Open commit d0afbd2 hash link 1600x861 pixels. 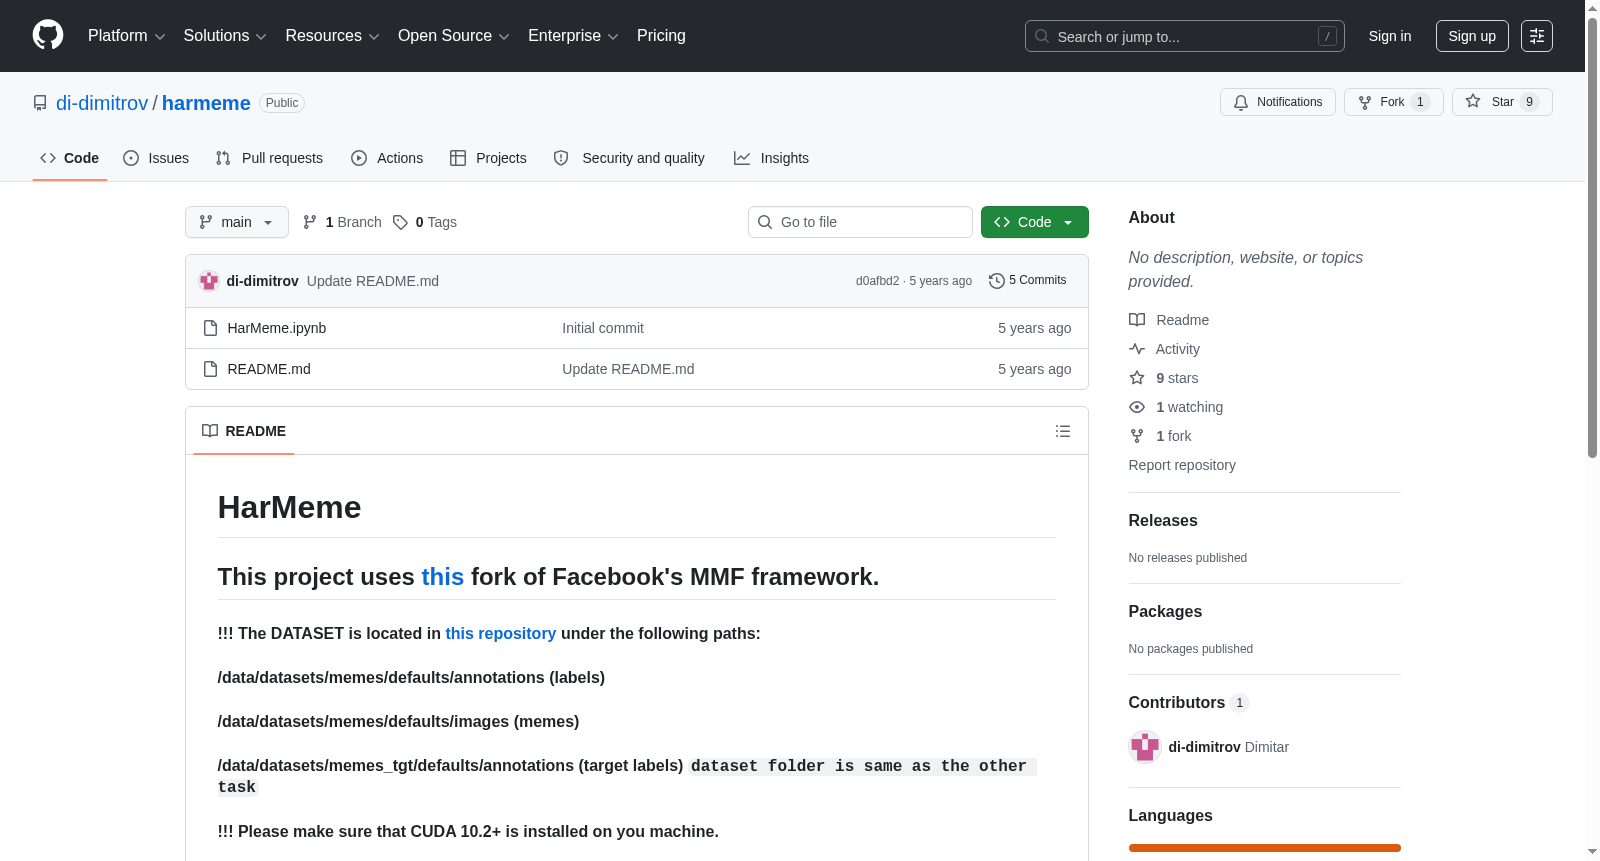point(877,281)
